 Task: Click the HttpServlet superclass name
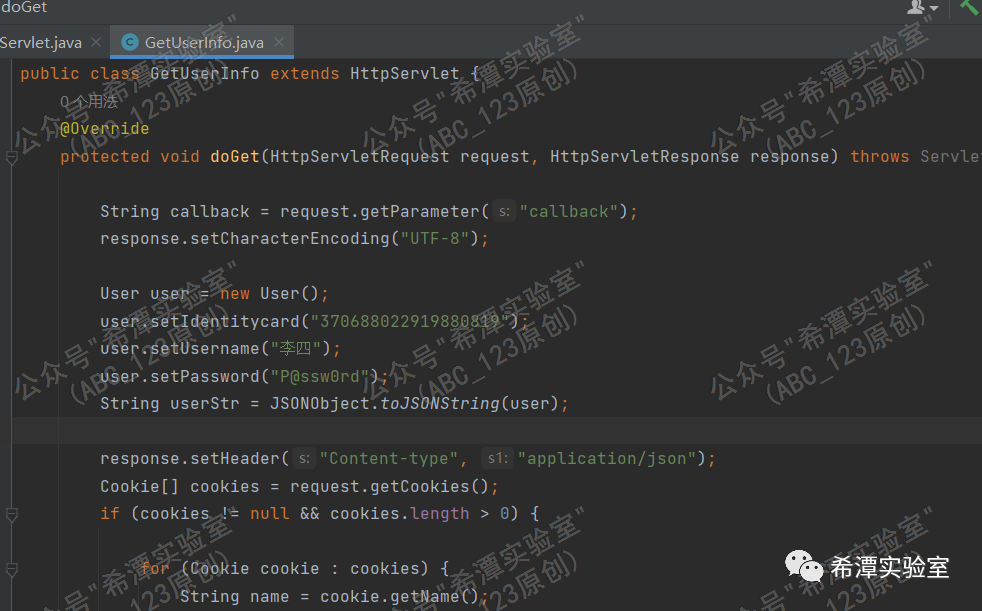point(405,74)
